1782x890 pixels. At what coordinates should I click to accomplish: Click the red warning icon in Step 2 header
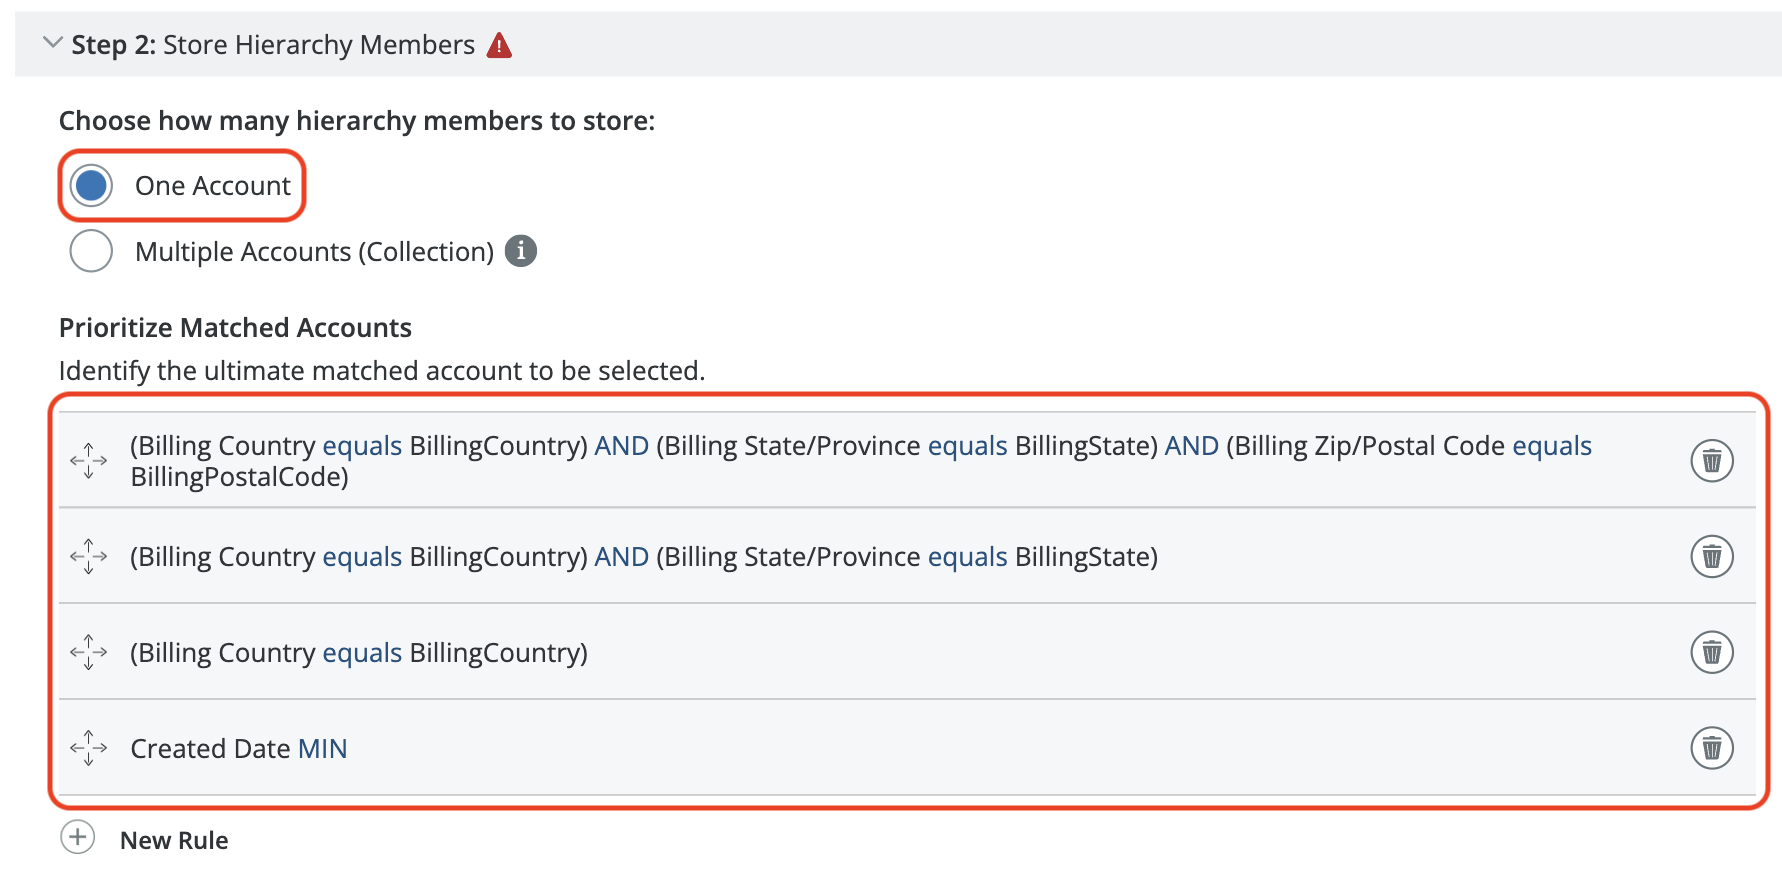point(498,45)
